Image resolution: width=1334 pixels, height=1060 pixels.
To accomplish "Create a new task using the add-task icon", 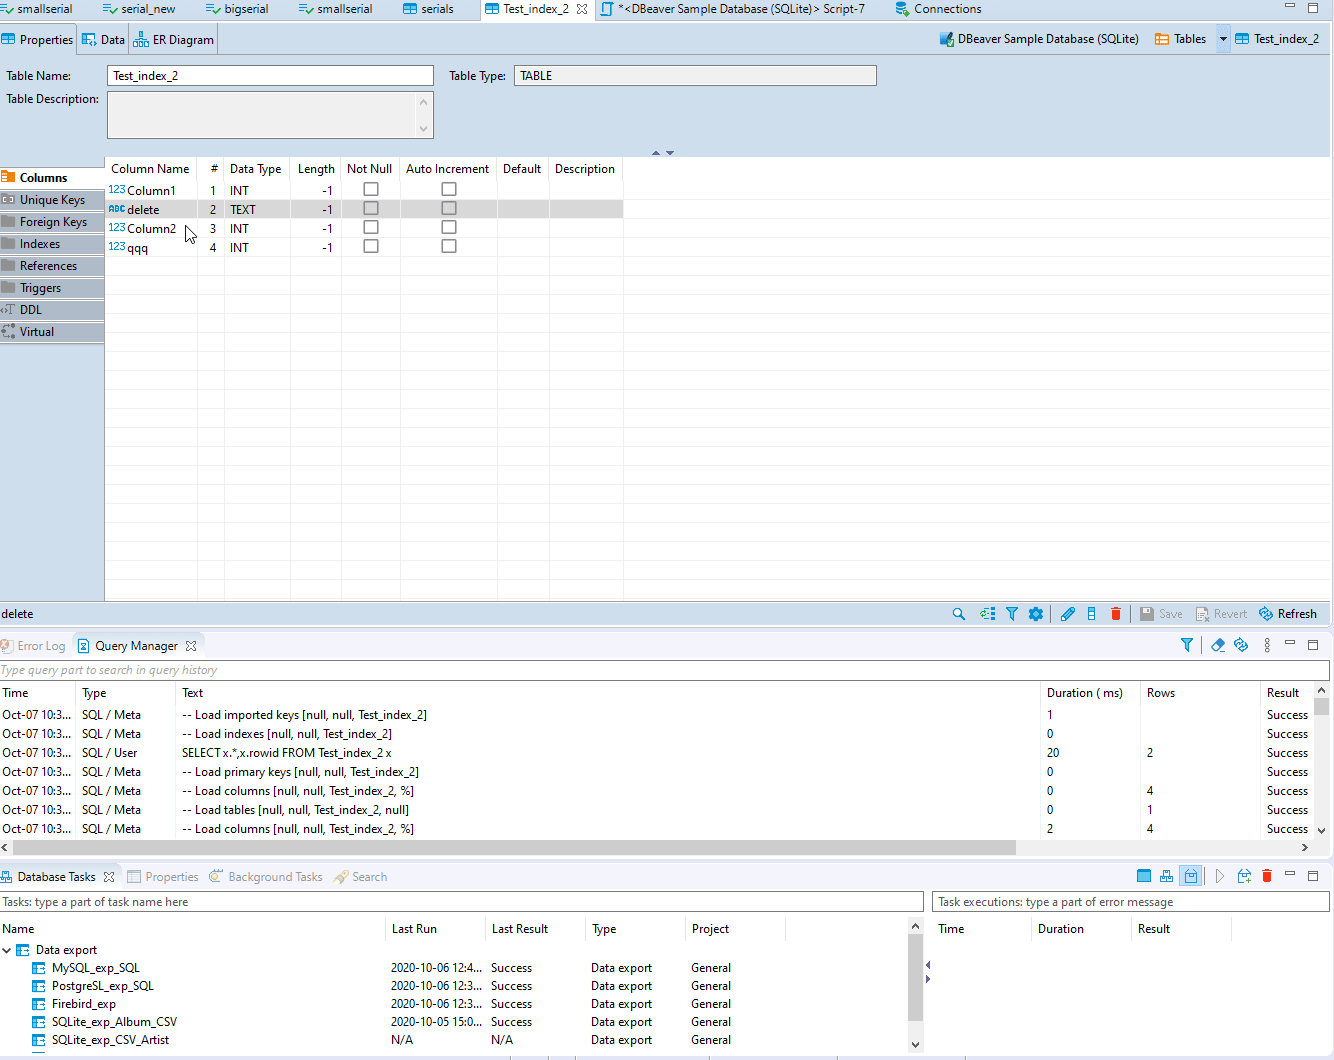I will [1244, 876].
